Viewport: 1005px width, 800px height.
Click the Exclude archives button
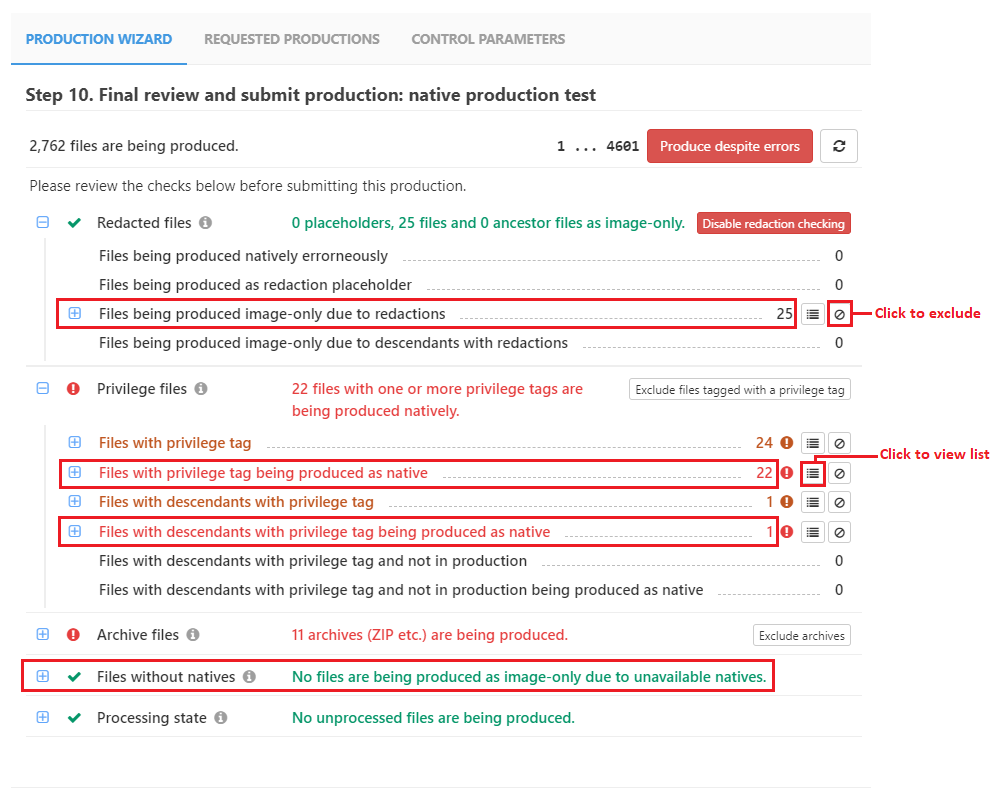point(801,635)
